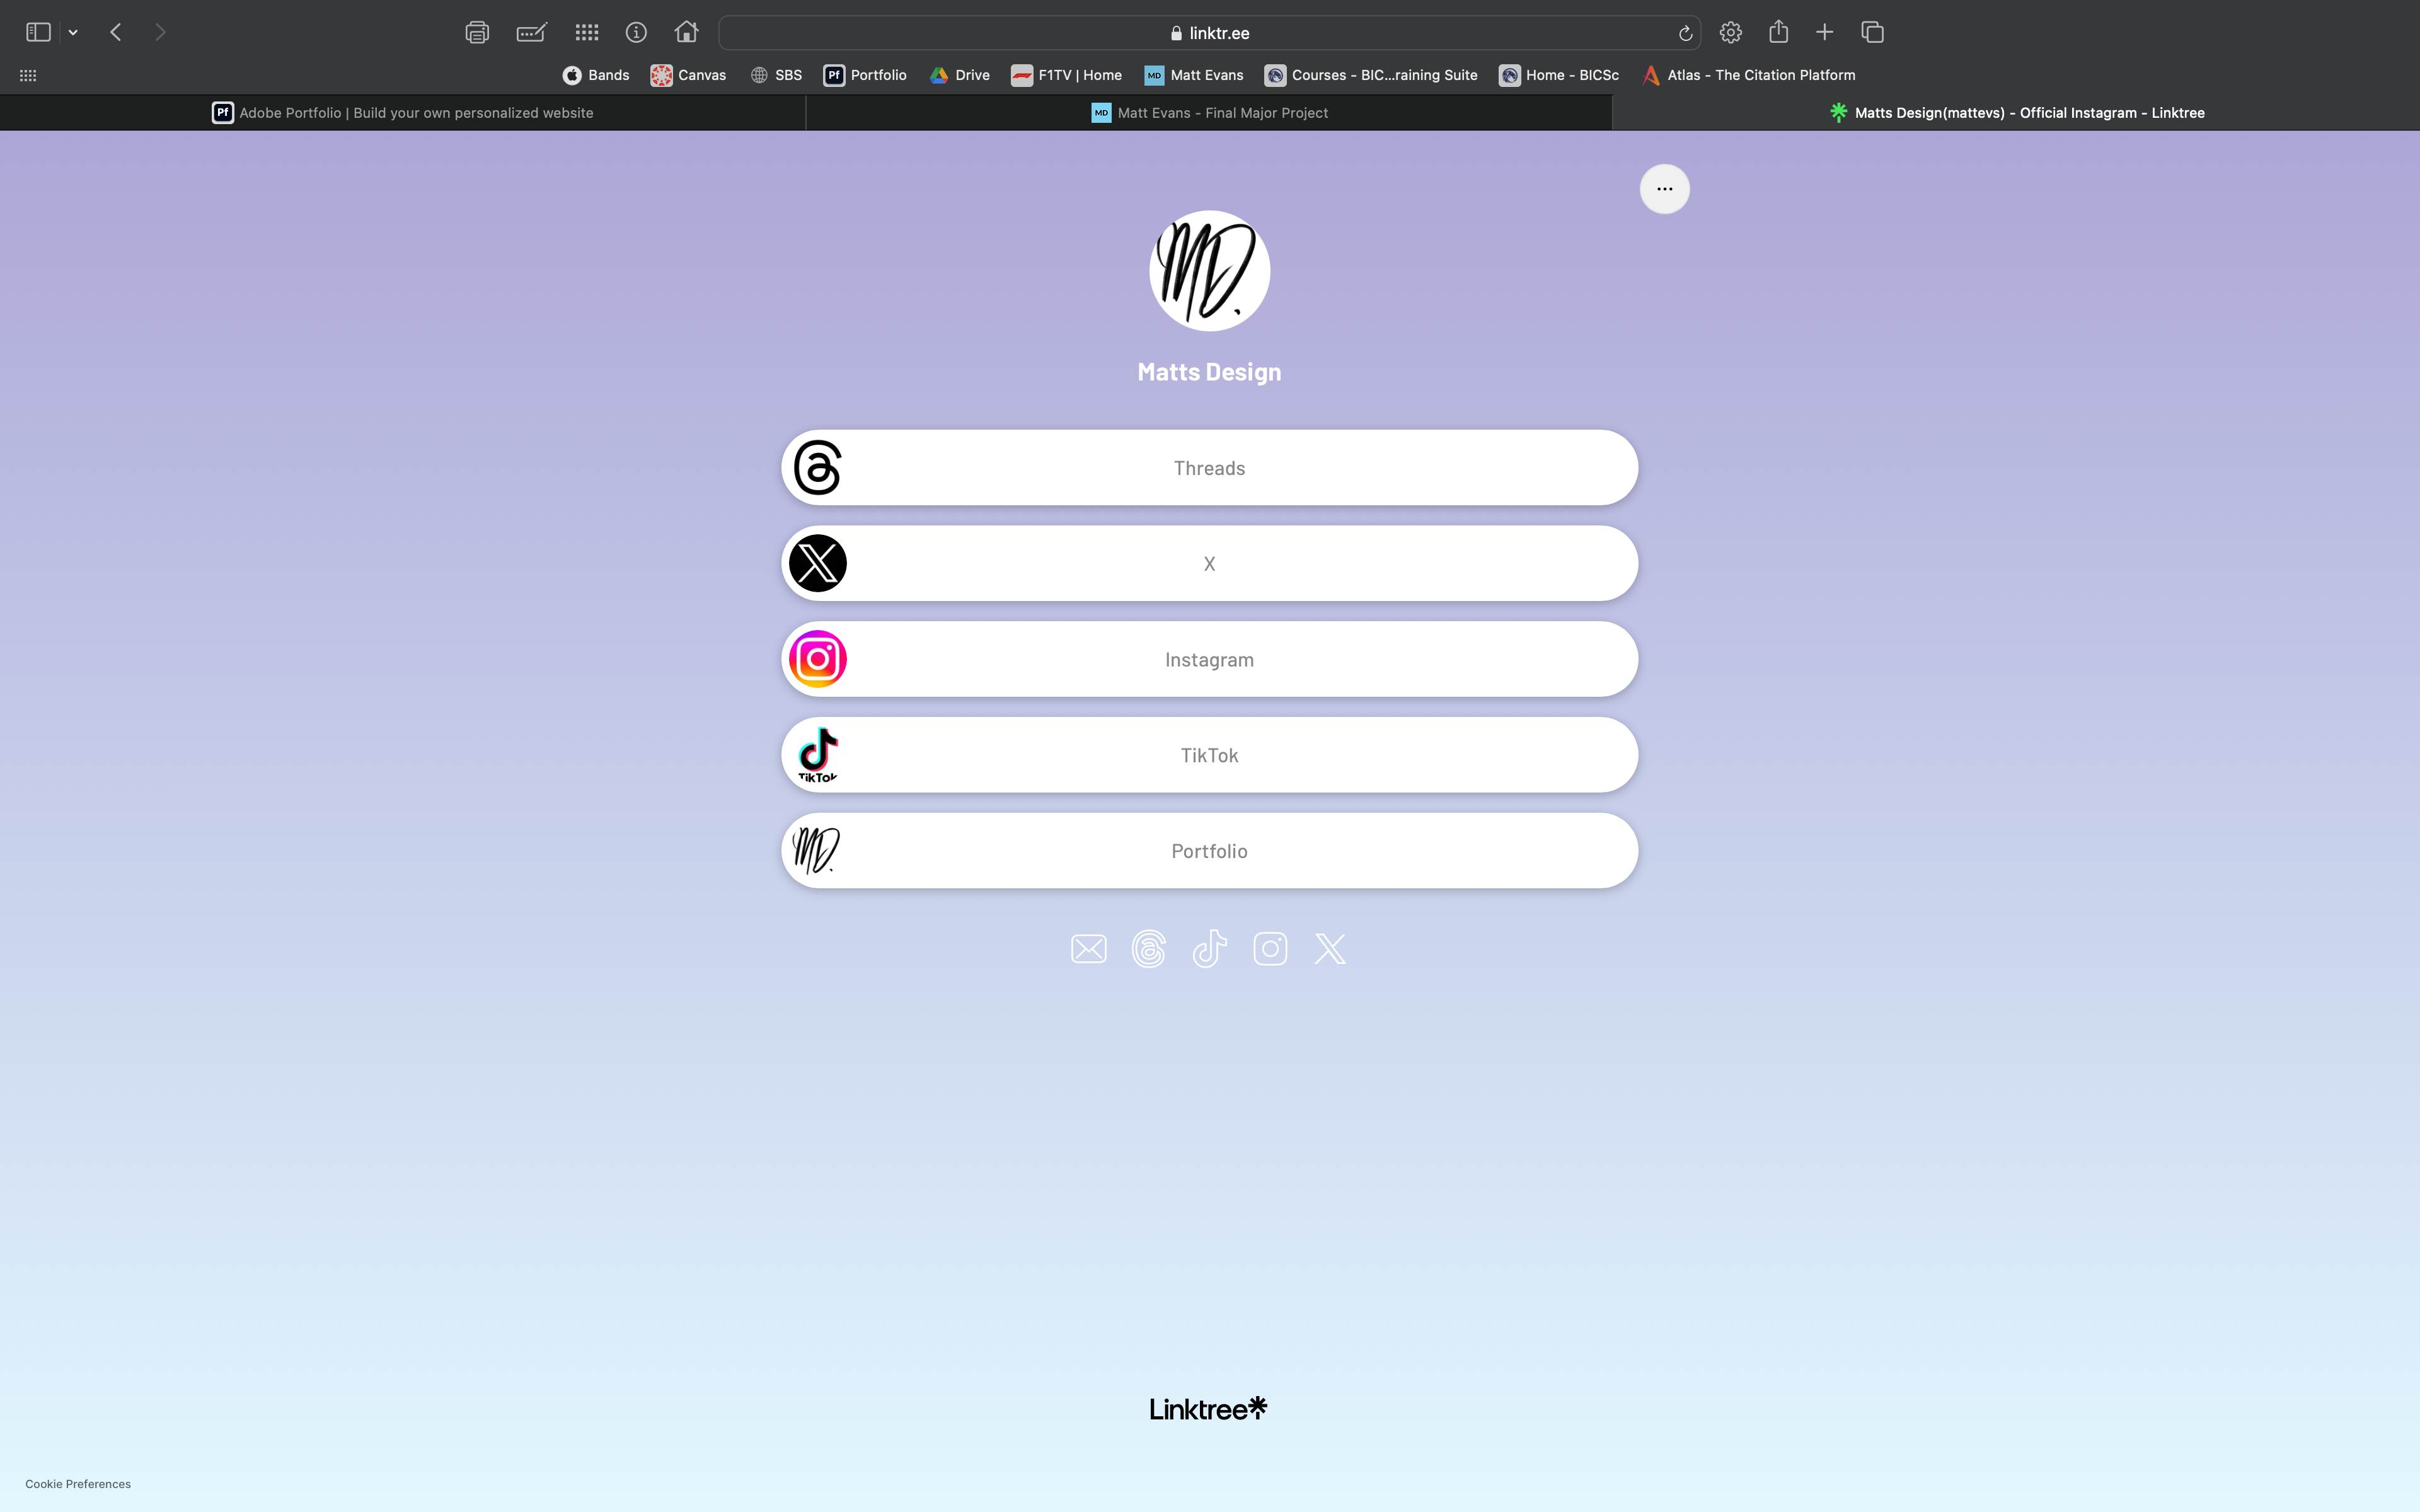Select the Matts Design Linktree tab
The height and width of the screenshot is (1512, 2420).
coord(2016,113)
